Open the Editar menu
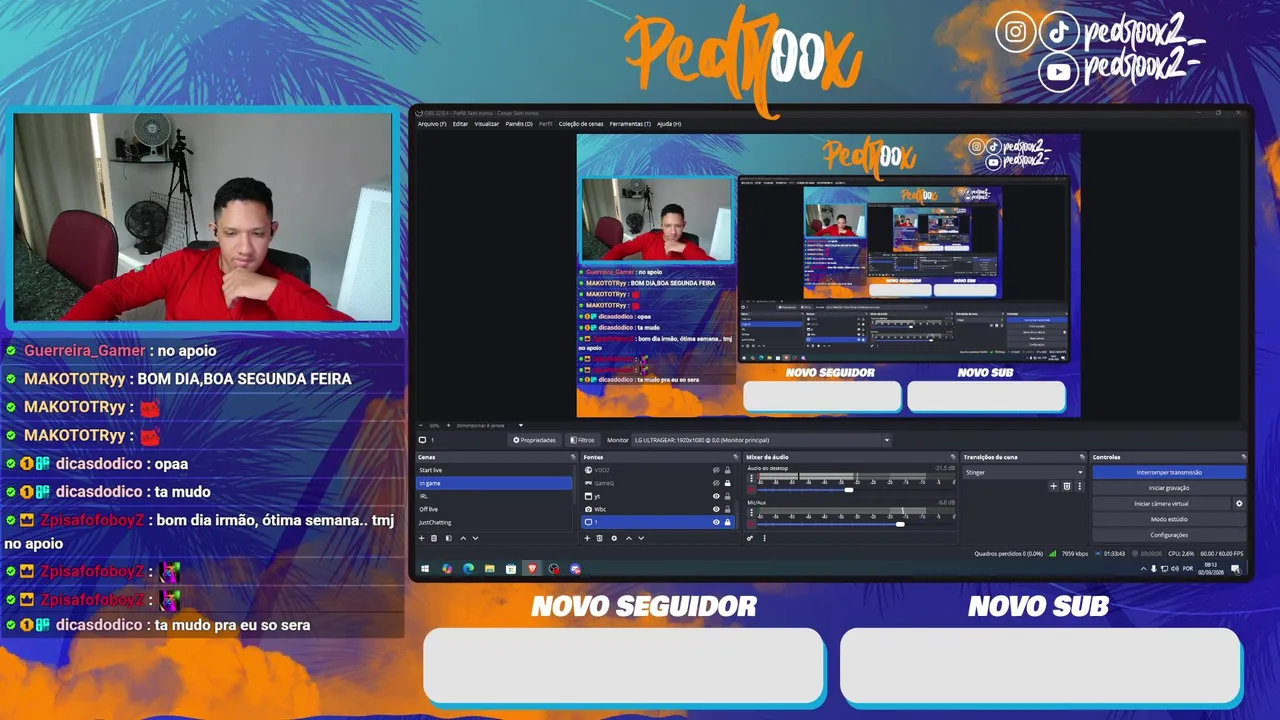The height and width of the screenshot is (720, 1280). click(460, 124)
